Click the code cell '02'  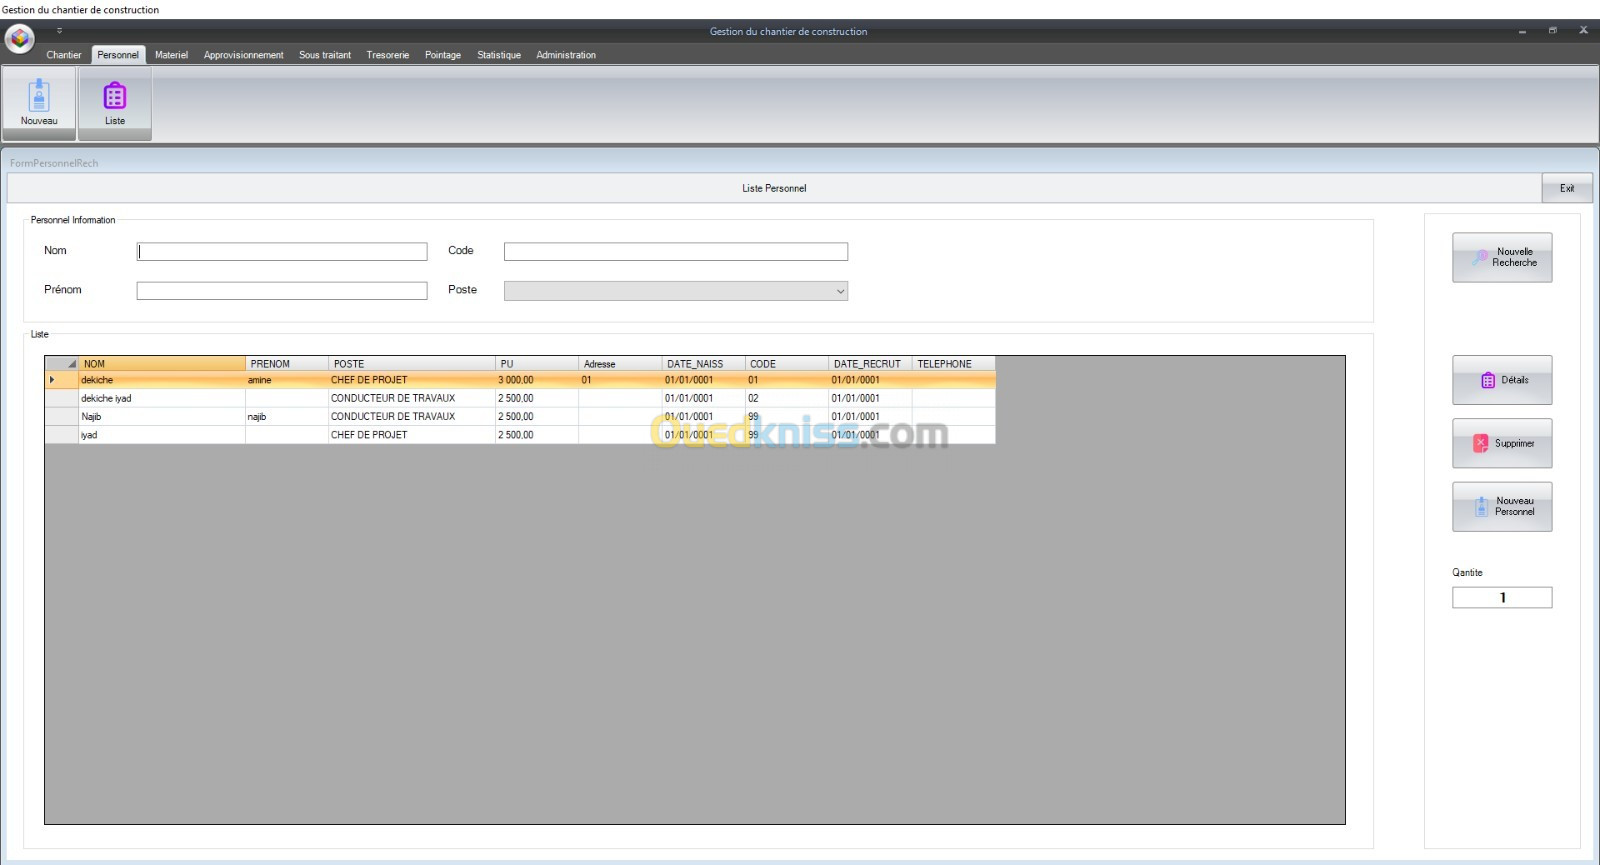(x=787, y=398)
